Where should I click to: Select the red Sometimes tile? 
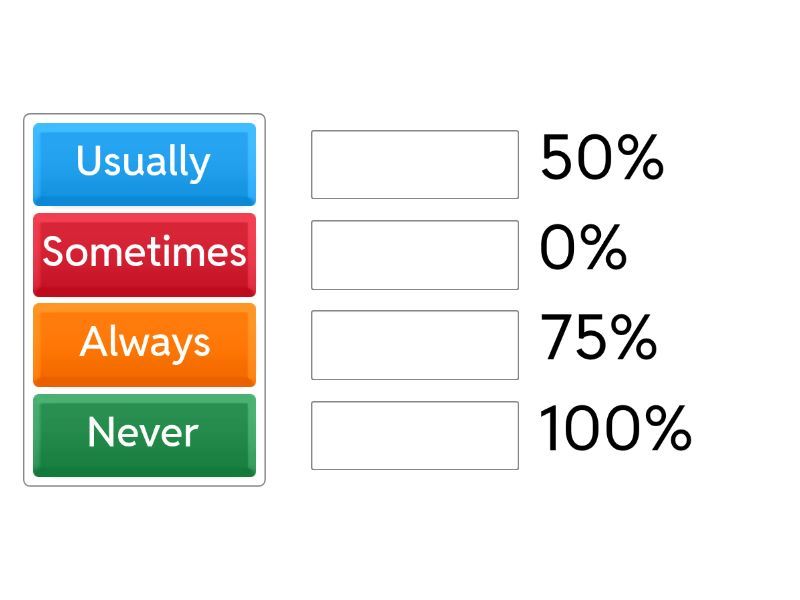click(x=144, y=254)
